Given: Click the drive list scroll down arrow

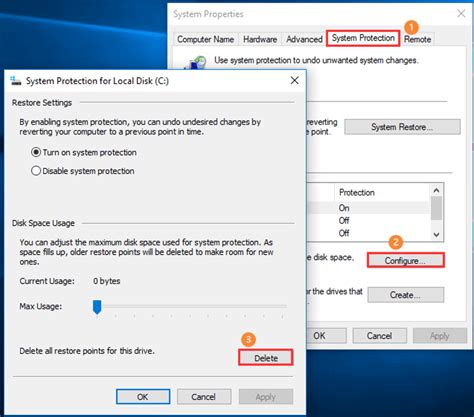Looking at the screenshot, I should click(436, 235).
